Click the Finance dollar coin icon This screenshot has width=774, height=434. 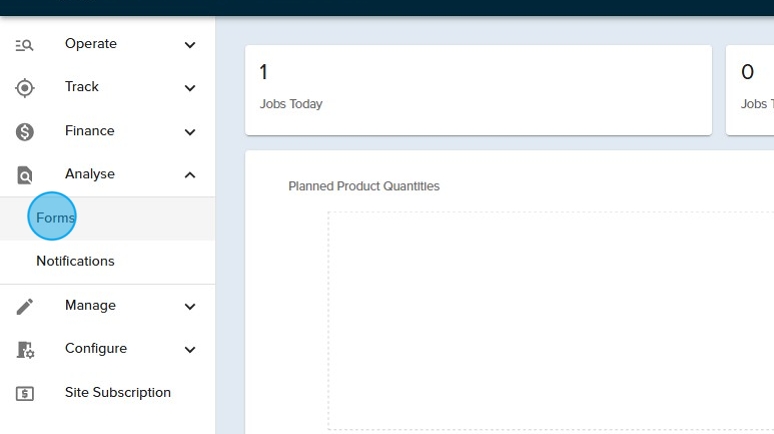pyautogui.click(x=25, y=132)
